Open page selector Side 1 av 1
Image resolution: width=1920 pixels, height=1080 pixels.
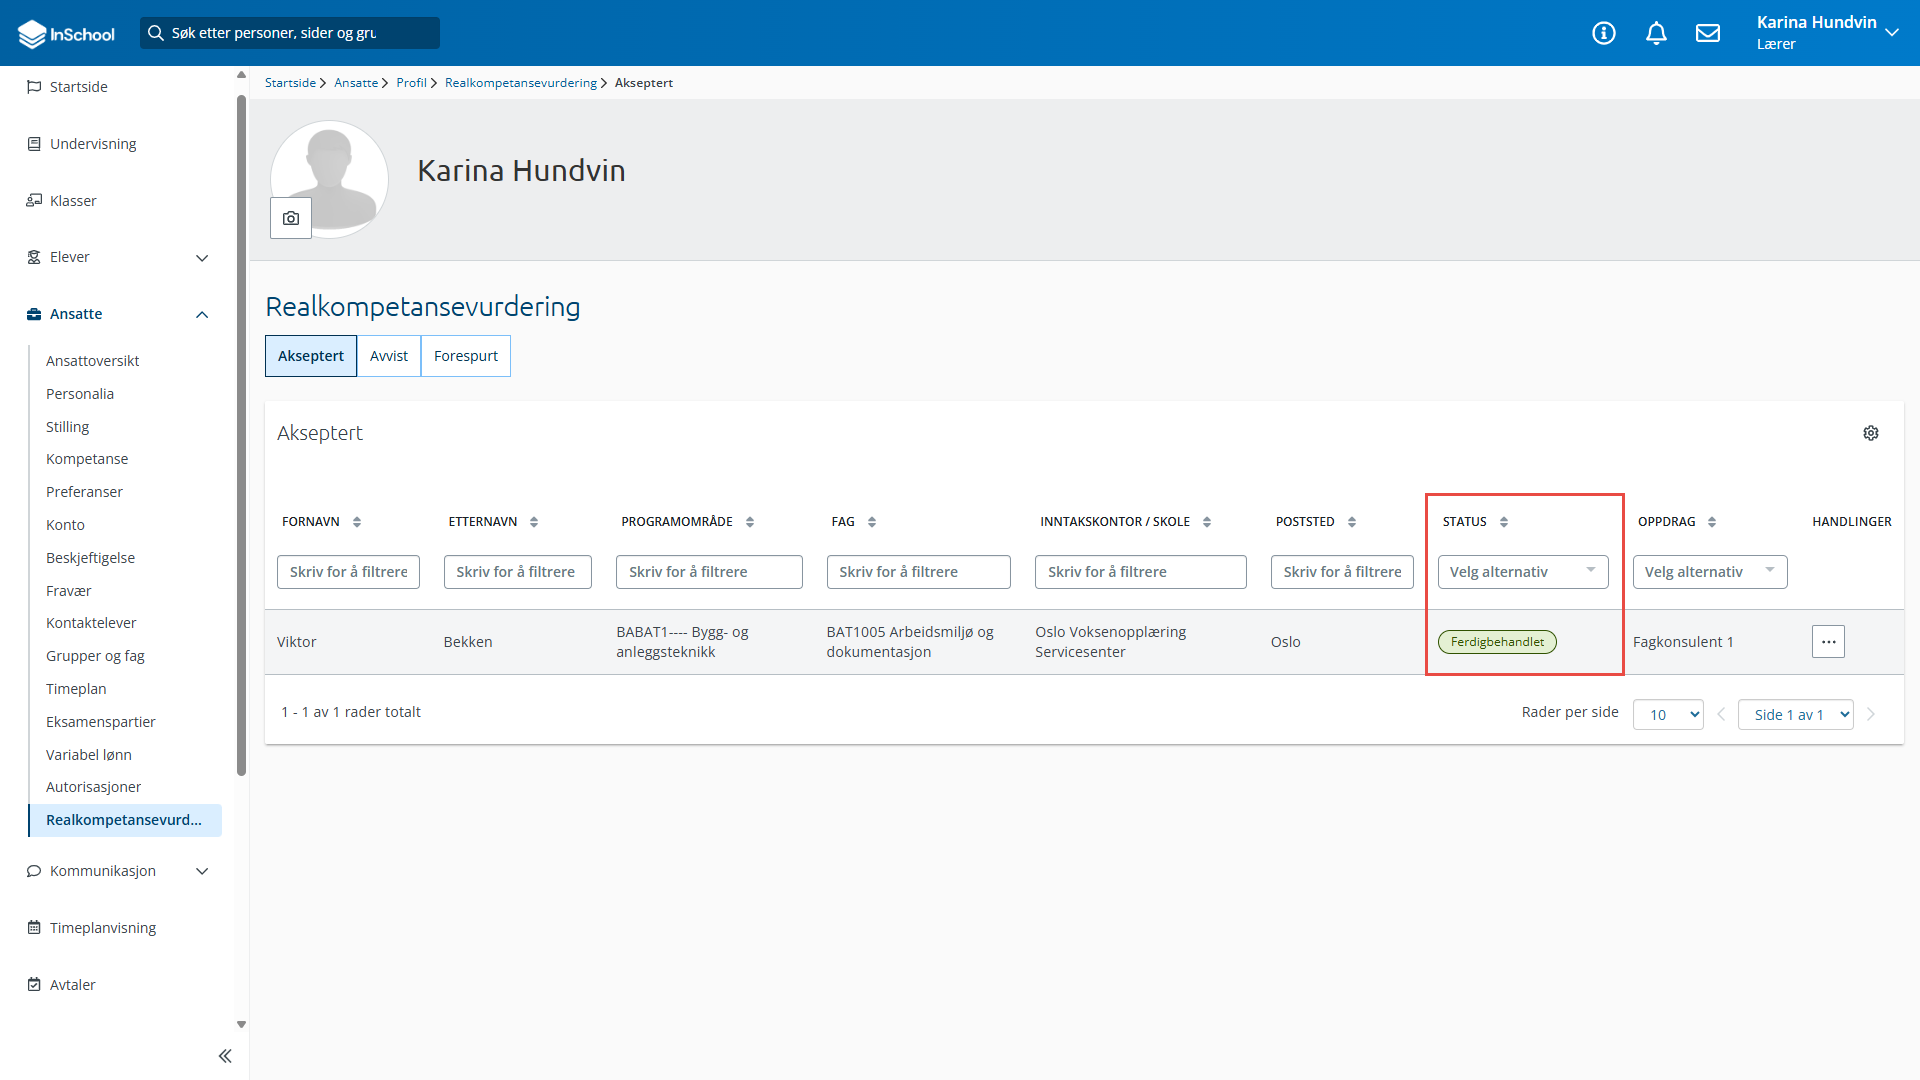[x=1796, y=714]
